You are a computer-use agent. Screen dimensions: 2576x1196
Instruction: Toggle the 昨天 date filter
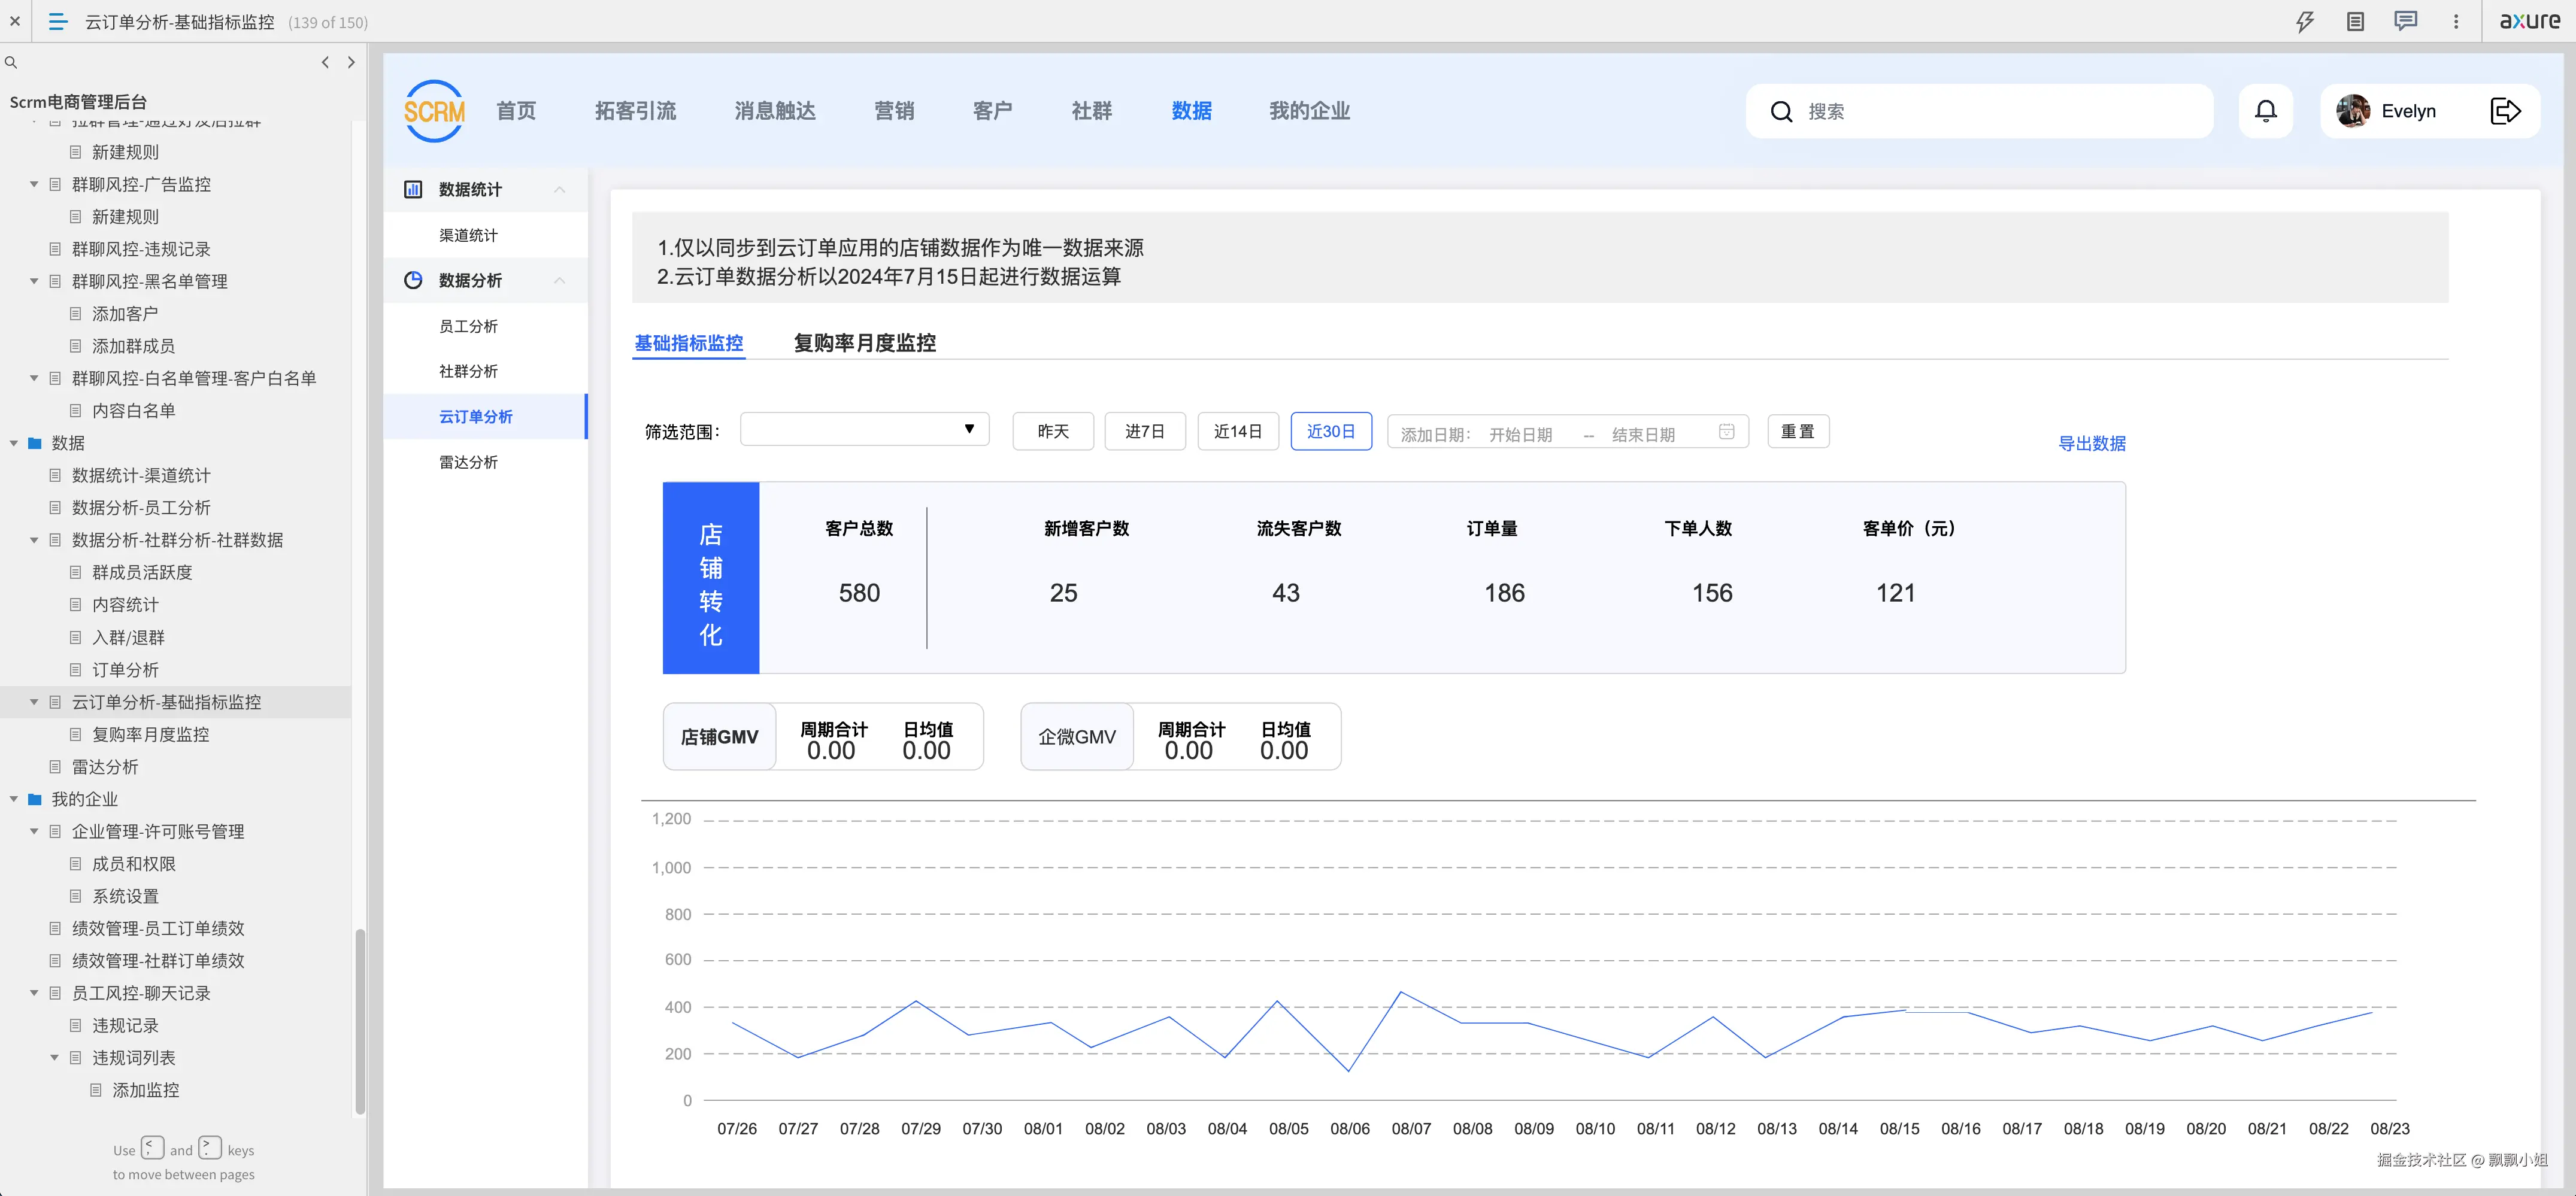(x=1052, y=431)
